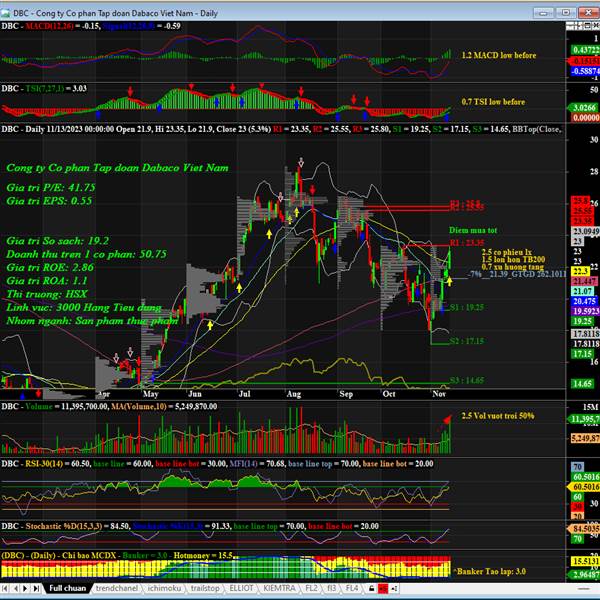Image resolution: width=600 pixels, height=600 pixels.
Task: Click the S2 : 17.15 support label
Action: click(x=467, y=341)
